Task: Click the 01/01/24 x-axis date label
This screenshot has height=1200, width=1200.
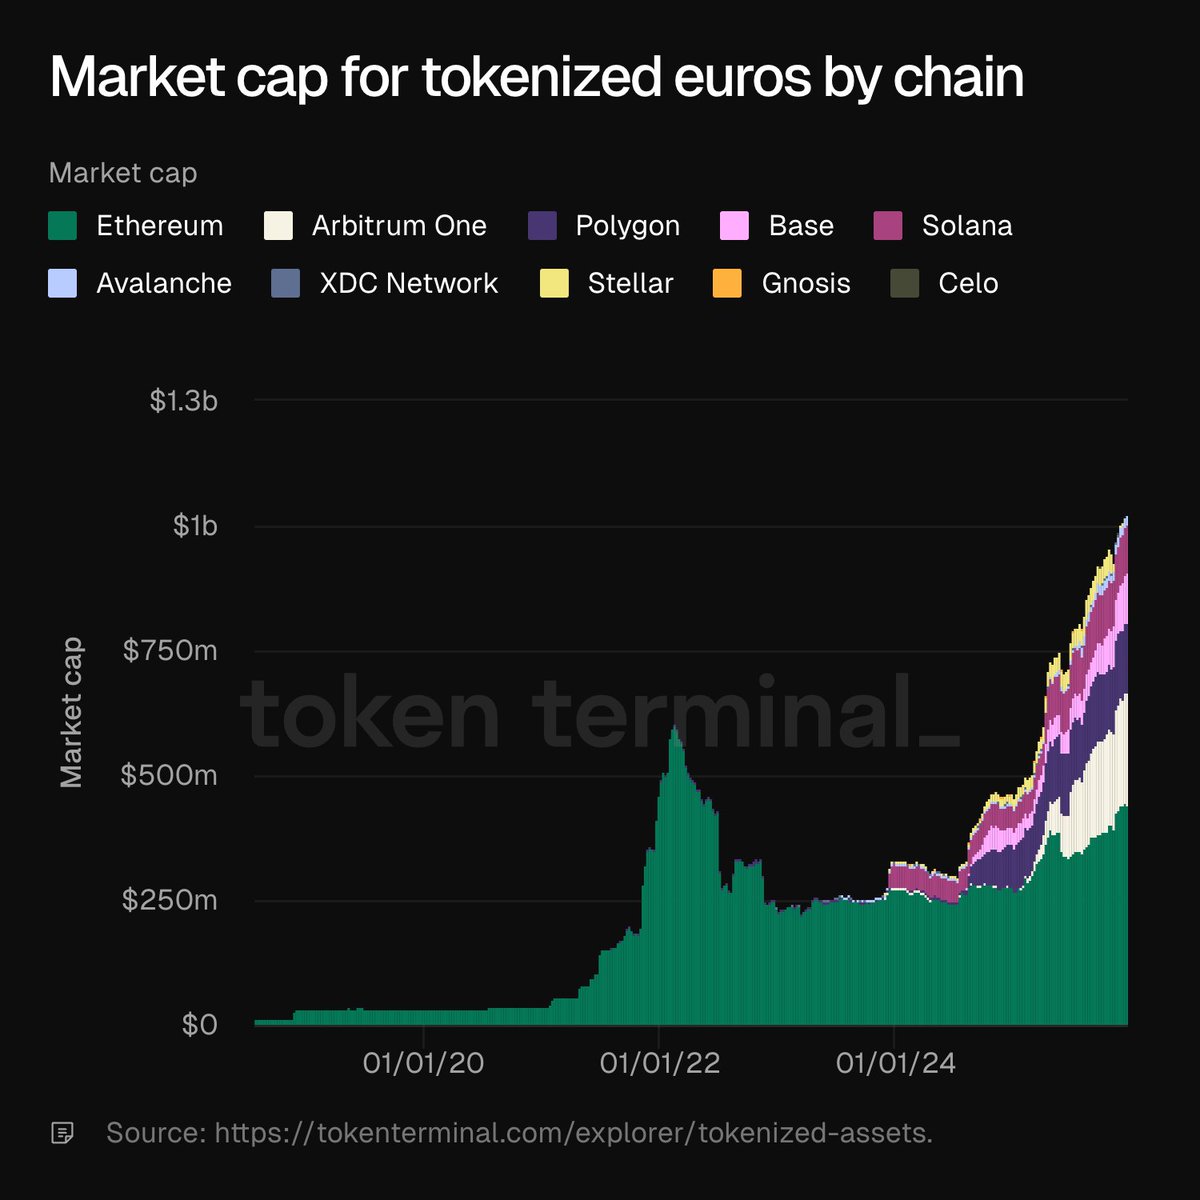Action: pyautogui.click(x=895, y=1063)
